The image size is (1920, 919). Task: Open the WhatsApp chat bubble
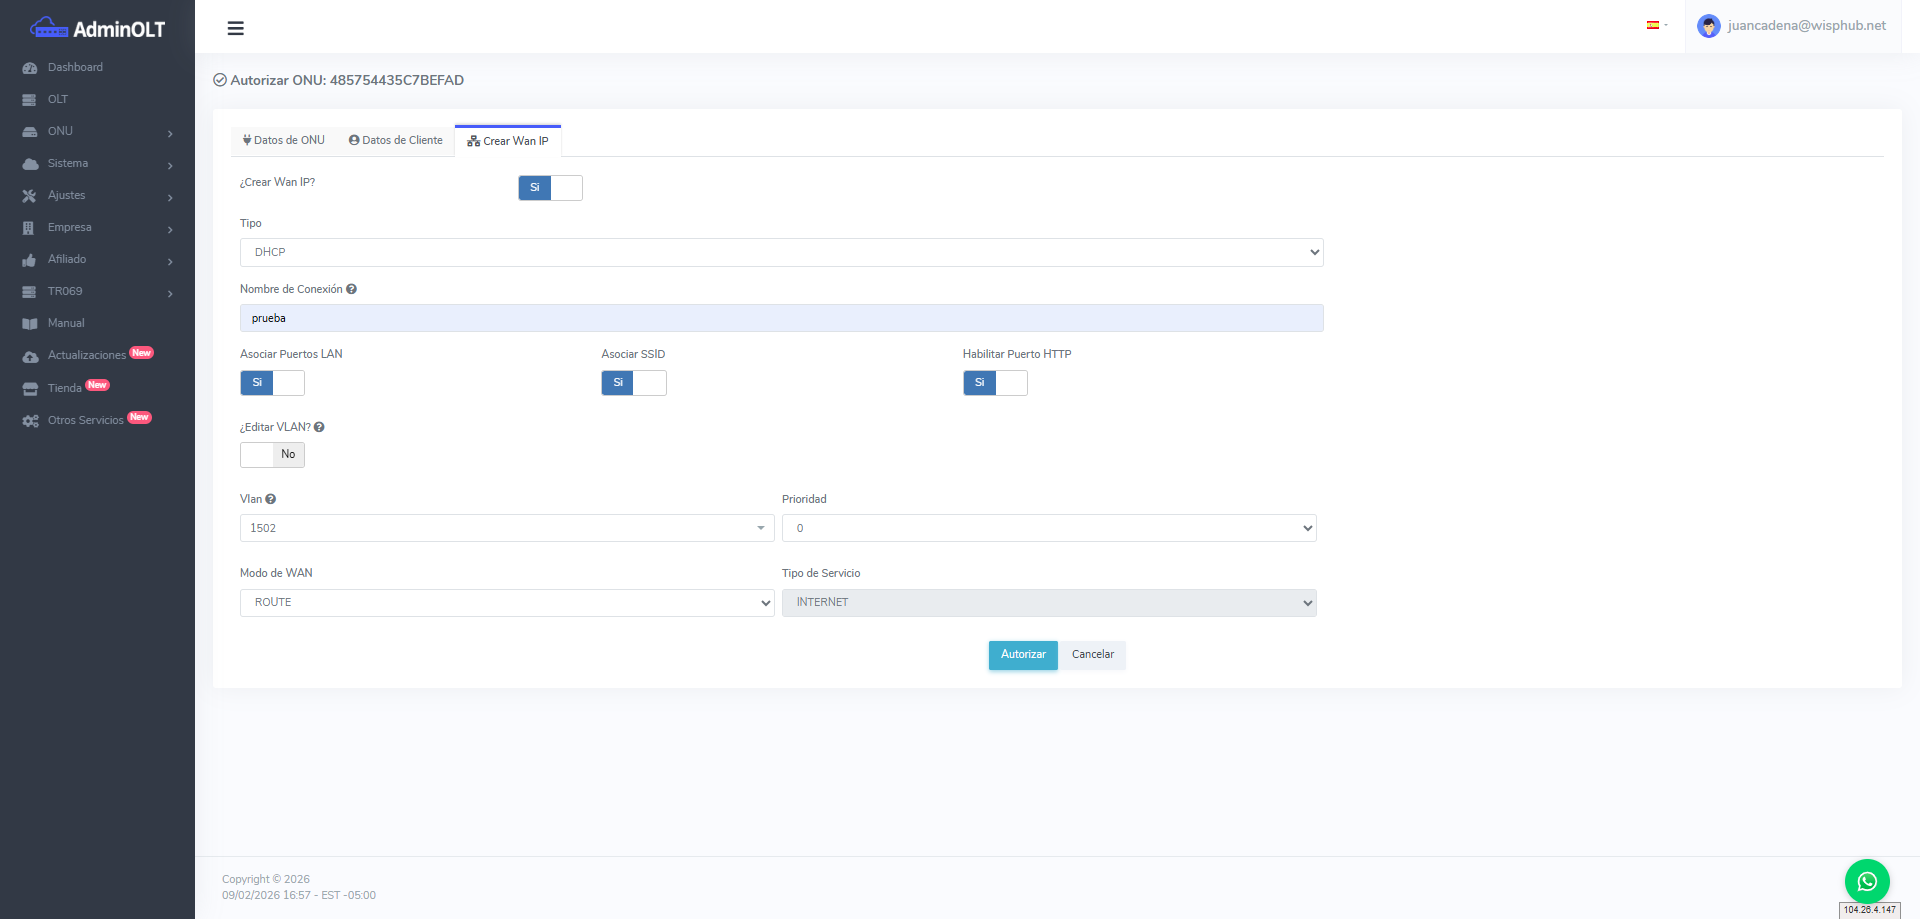point(1866,881)
